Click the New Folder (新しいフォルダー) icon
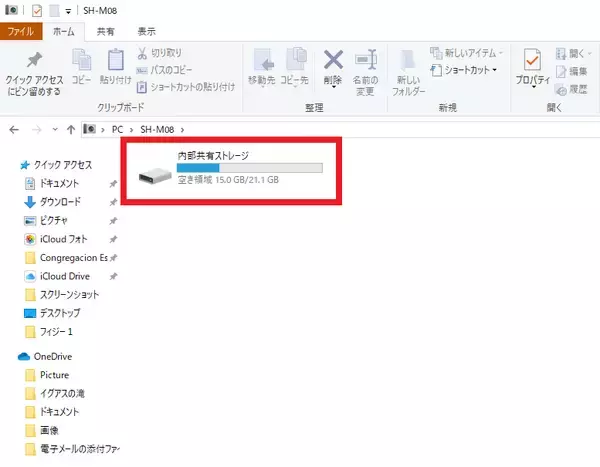600x467 pixels. [x=408, y=60]
